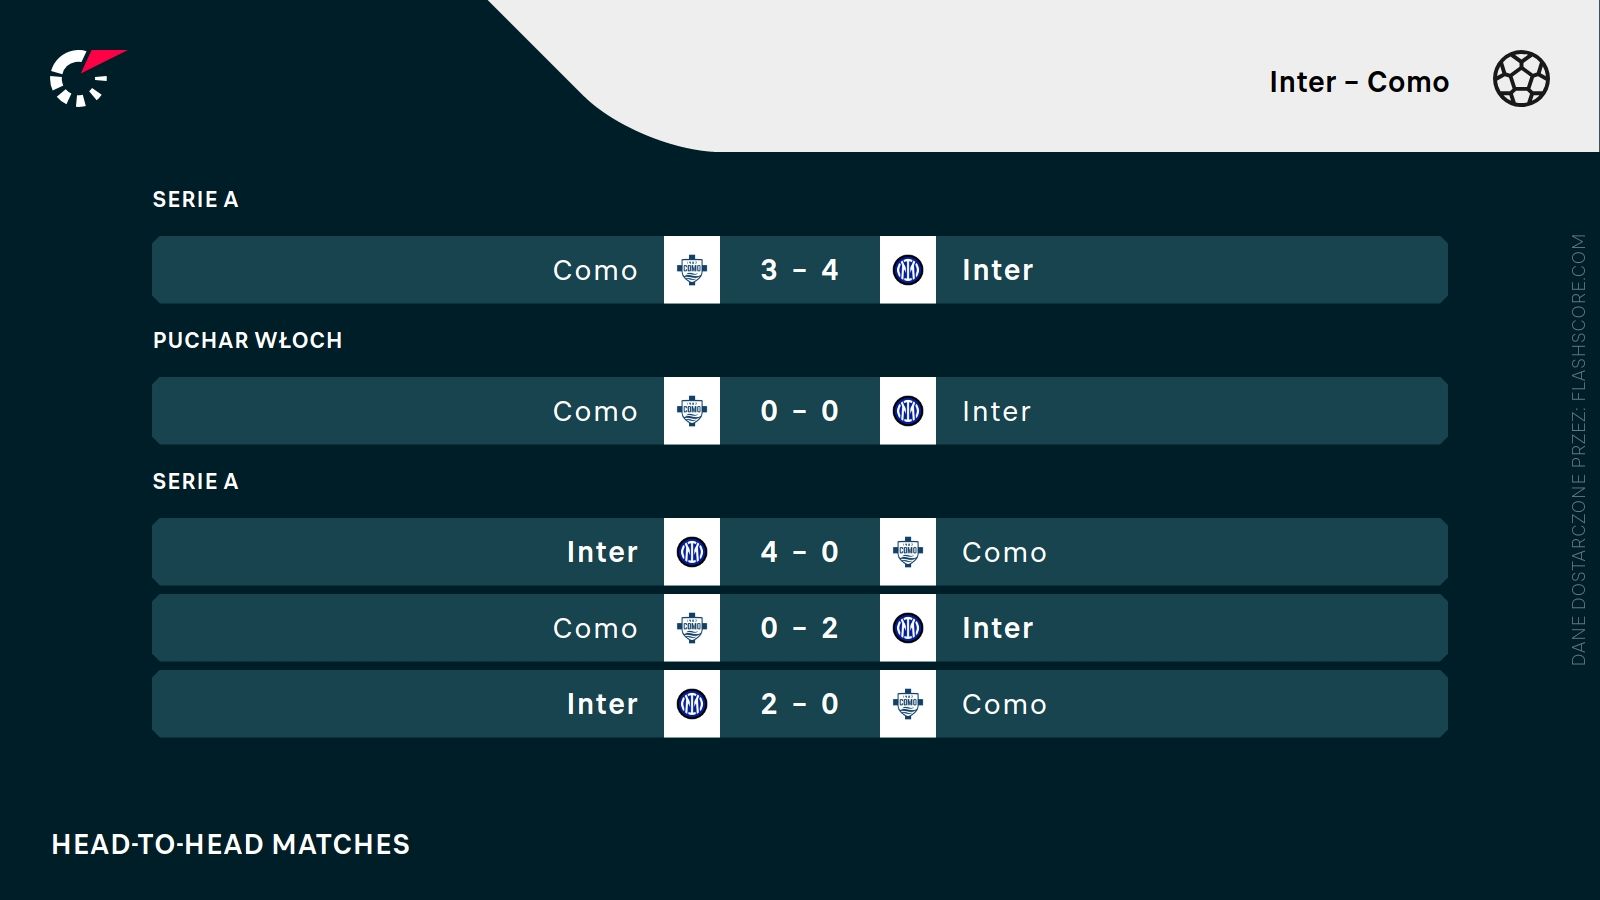Open the 0 - 0 score result
This screenshot has width=1600, height=900.
click(800, 411)
